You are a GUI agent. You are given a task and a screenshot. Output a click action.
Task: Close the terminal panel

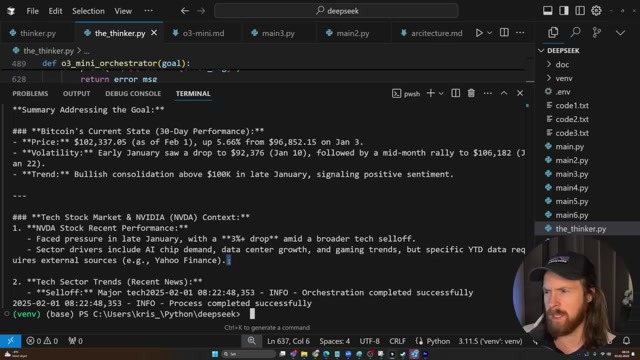(520, 93)
